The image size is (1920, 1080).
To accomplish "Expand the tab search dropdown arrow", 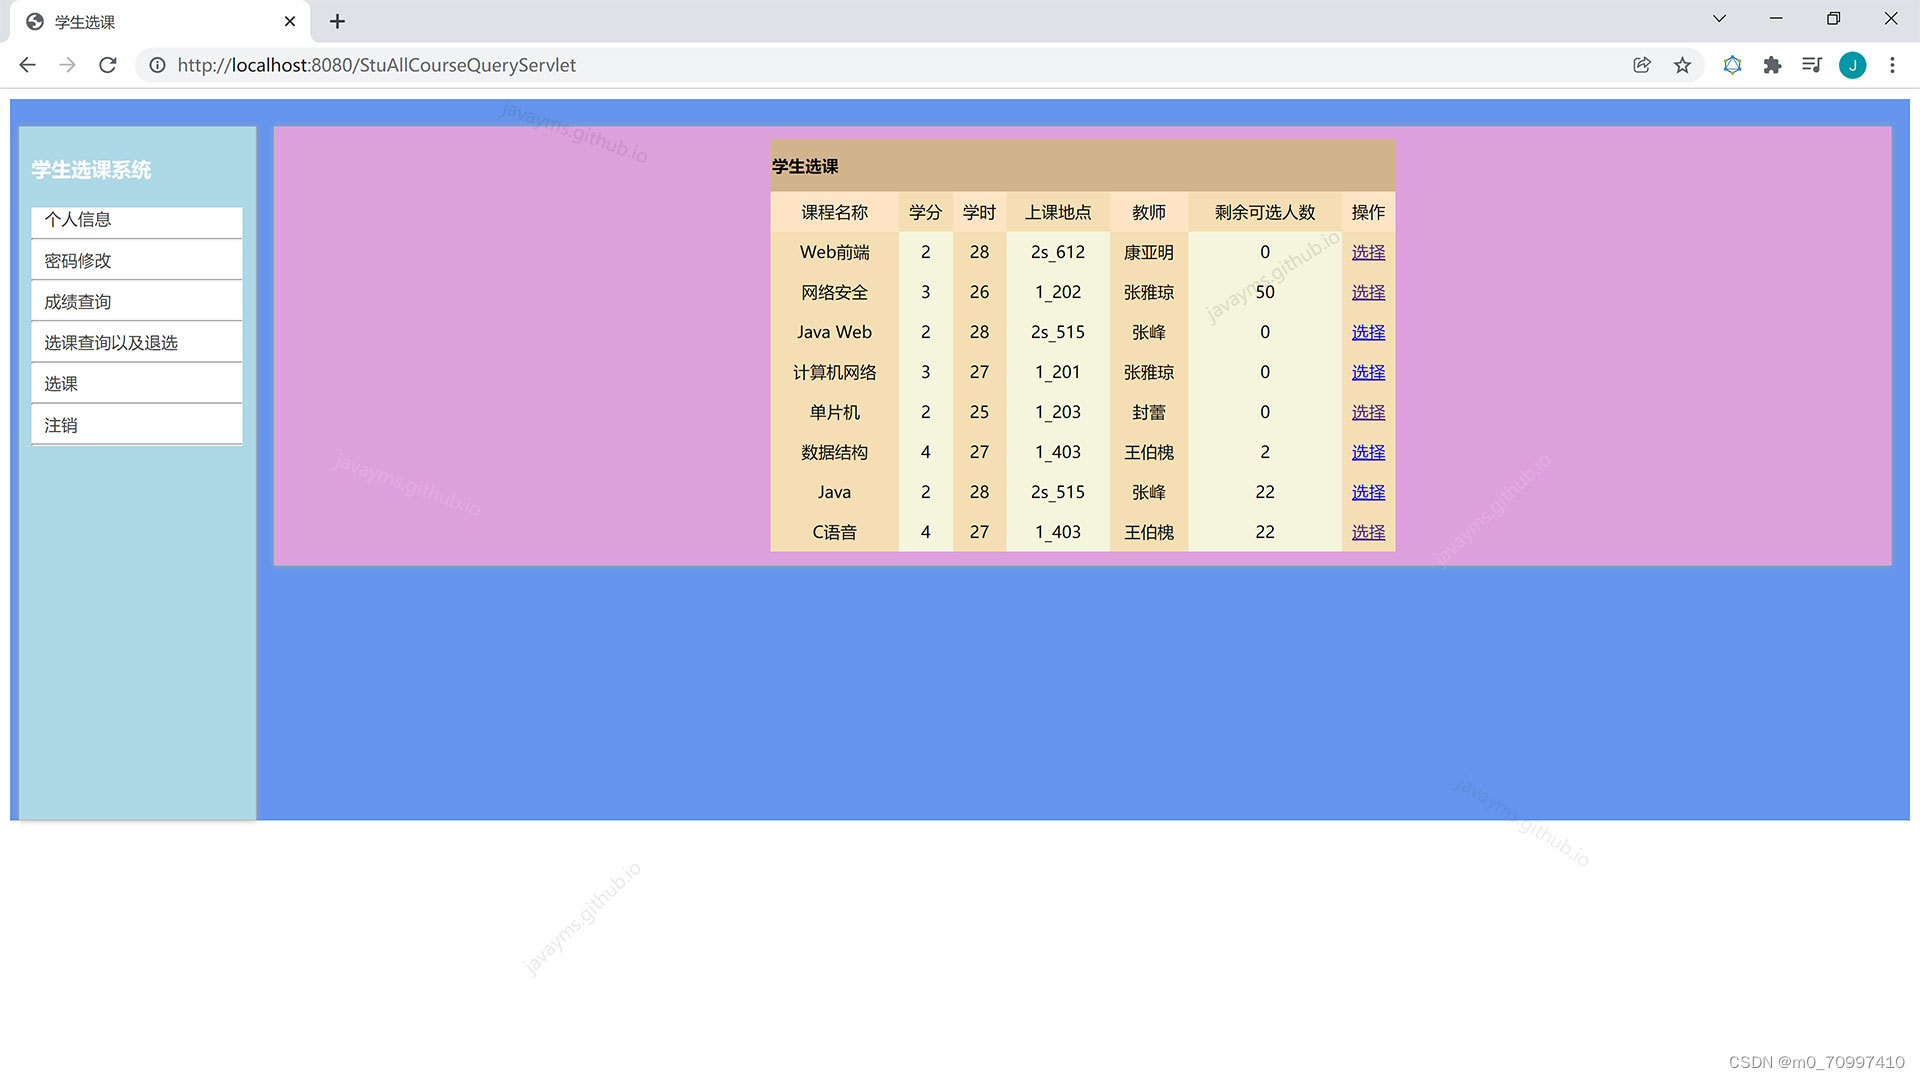I will [1719, 19].
